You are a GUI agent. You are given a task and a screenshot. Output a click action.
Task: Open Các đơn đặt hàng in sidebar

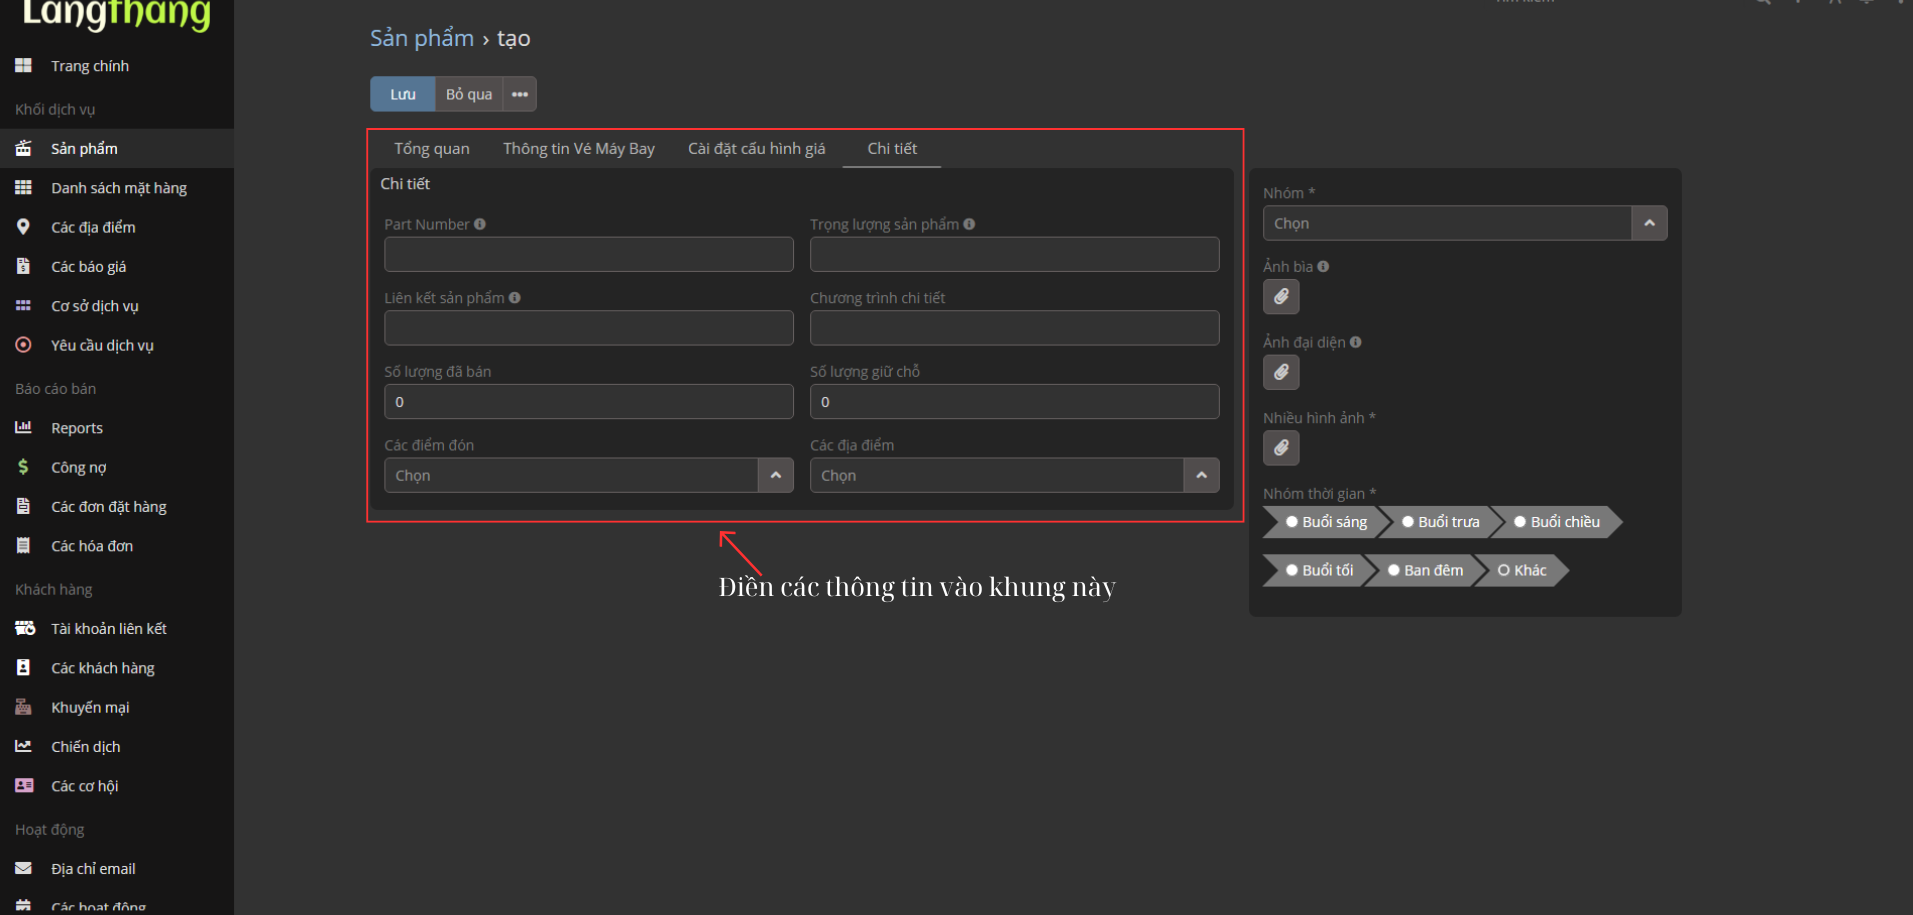click(108, 507)
